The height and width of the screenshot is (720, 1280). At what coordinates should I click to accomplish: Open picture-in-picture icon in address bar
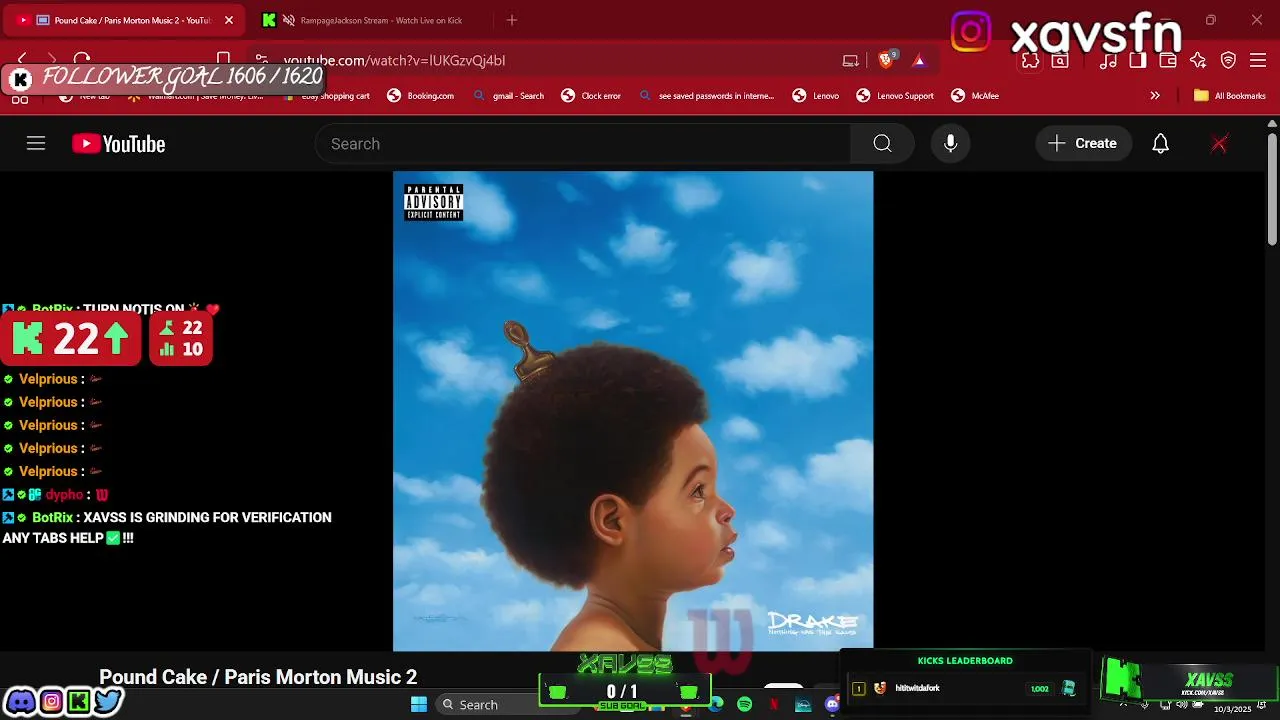pyautogui.click(x=851, y=60)
